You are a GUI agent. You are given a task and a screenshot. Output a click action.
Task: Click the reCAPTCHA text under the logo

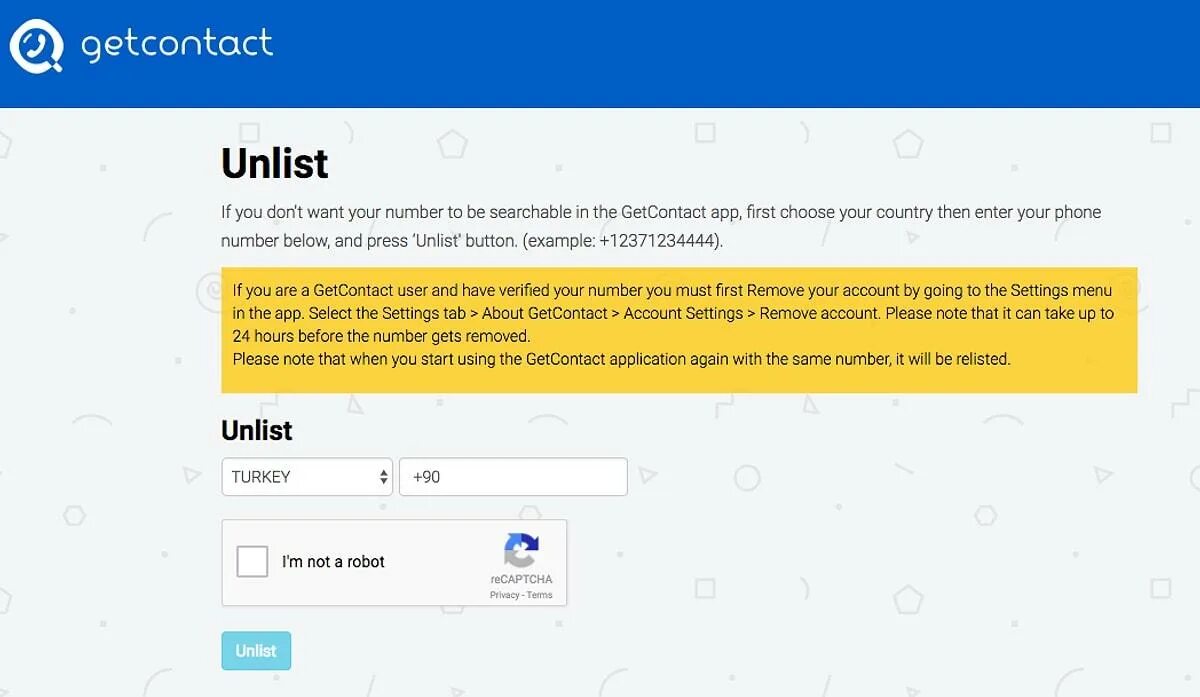tap(521, 580)
